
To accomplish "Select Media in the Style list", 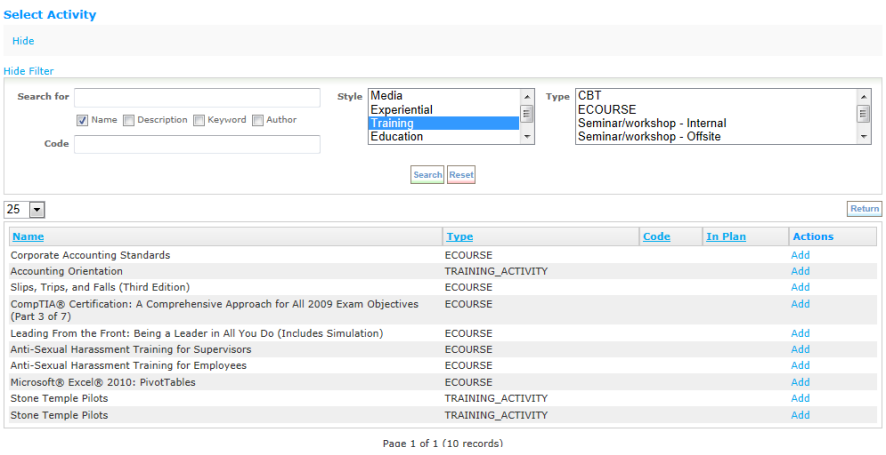I will click(444, 96).
